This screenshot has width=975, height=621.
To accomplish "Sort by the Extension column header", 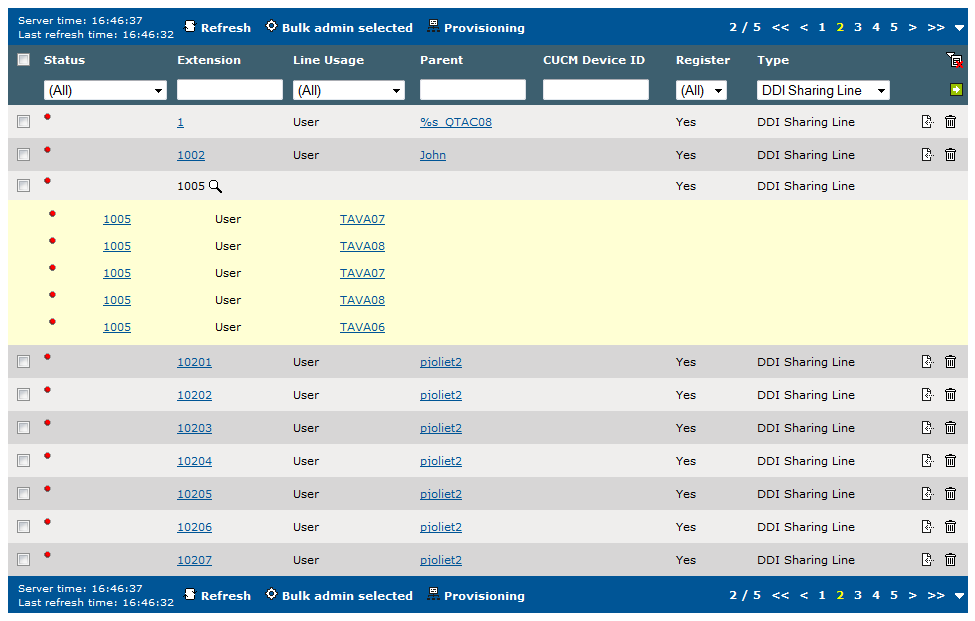I will point(209,60).
